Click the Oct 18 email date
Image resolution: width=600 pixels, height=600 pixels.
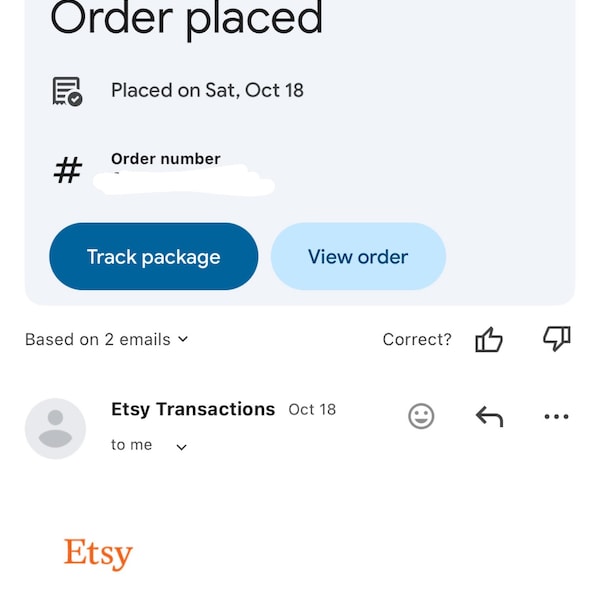tap(312, 410)
